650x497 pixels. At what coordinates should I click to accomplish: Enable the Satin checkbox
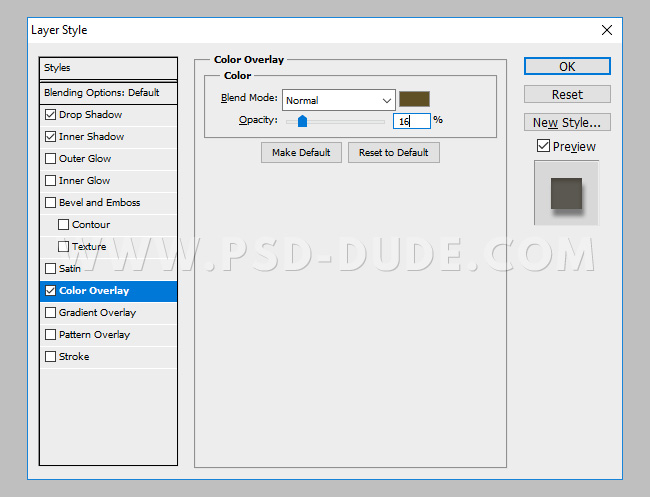(x=51, y=268)
